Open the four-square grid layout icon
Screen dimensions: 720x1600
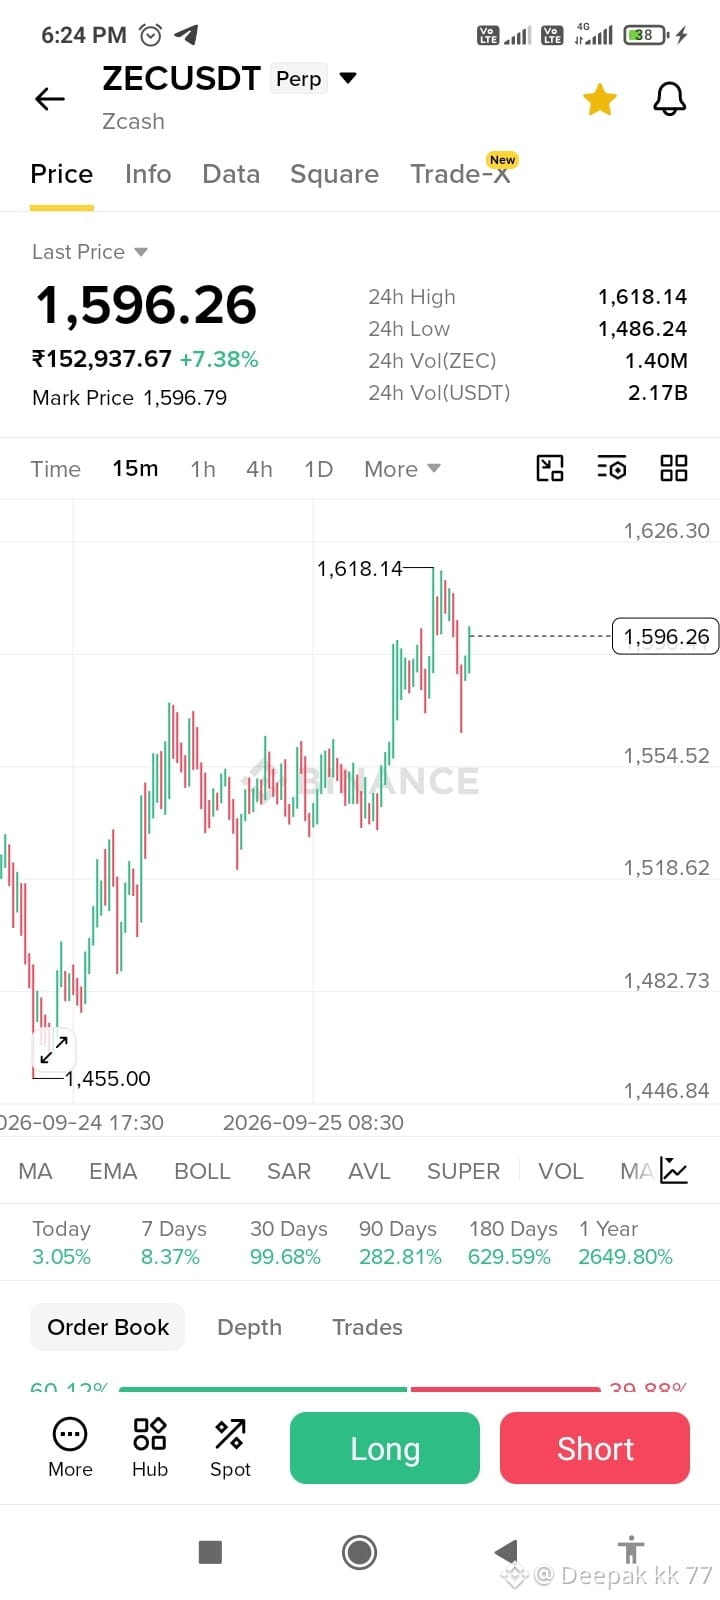point(674,468)
